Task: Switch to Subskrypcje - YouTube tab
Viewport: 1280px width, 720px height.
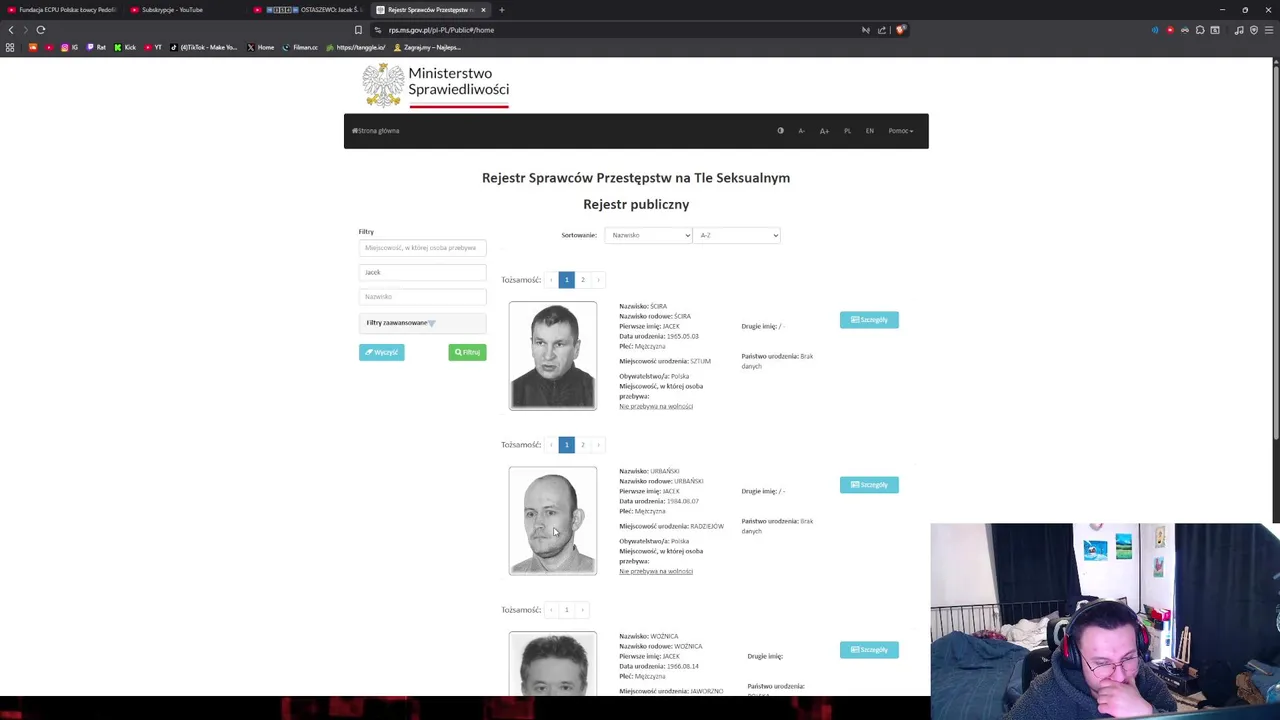Action: (185, 10)
